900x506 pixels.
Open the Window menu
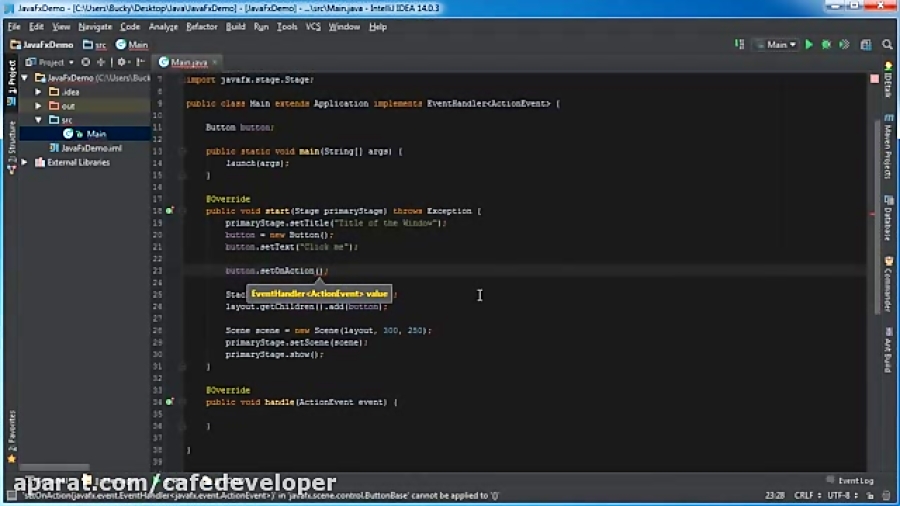coord(344,26)
